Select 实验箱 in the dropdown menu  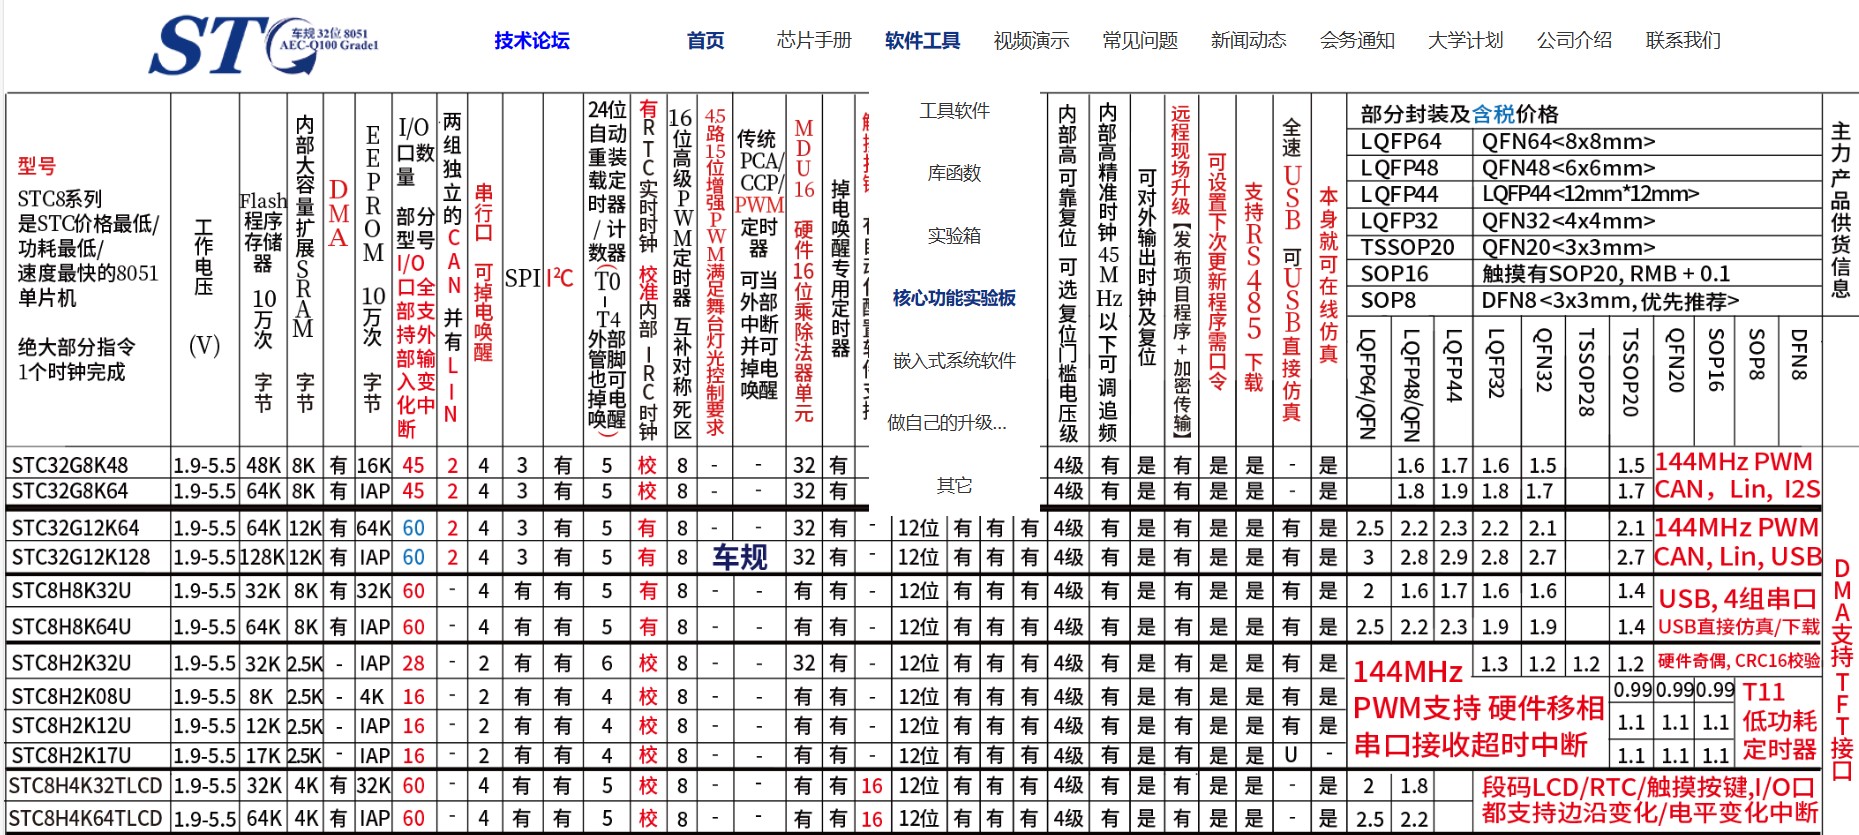click(x=954, y=236)
